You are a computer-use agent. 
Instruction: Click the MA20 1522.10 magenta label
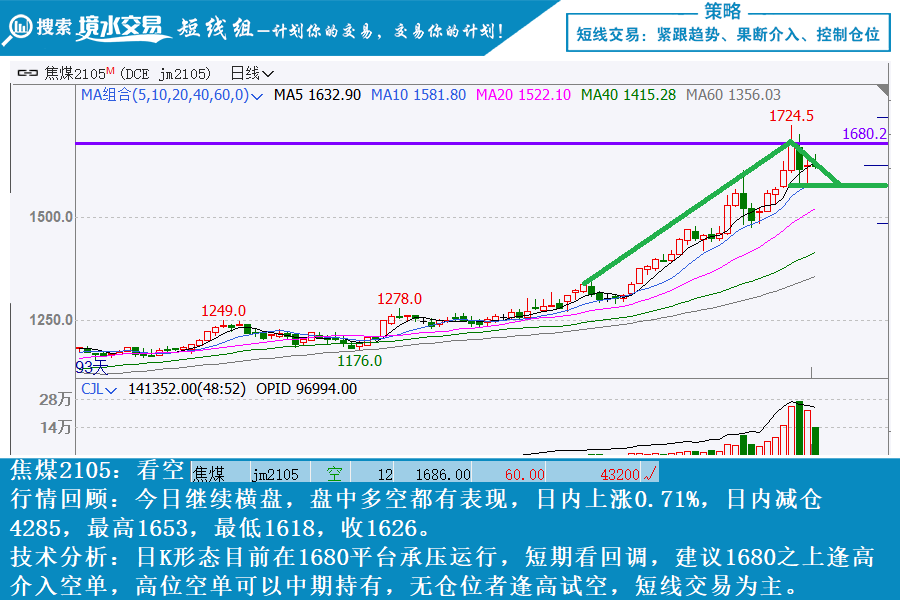click(x=523, y=95)
